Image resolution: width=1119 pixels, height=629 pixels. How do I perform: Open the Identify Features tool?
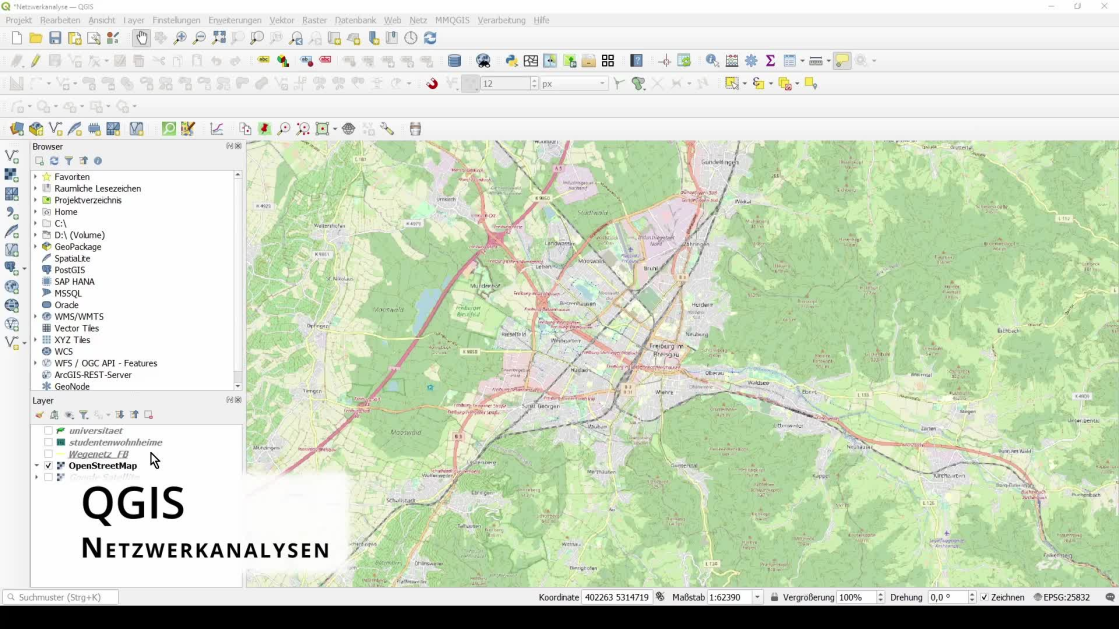pos(712,61)
